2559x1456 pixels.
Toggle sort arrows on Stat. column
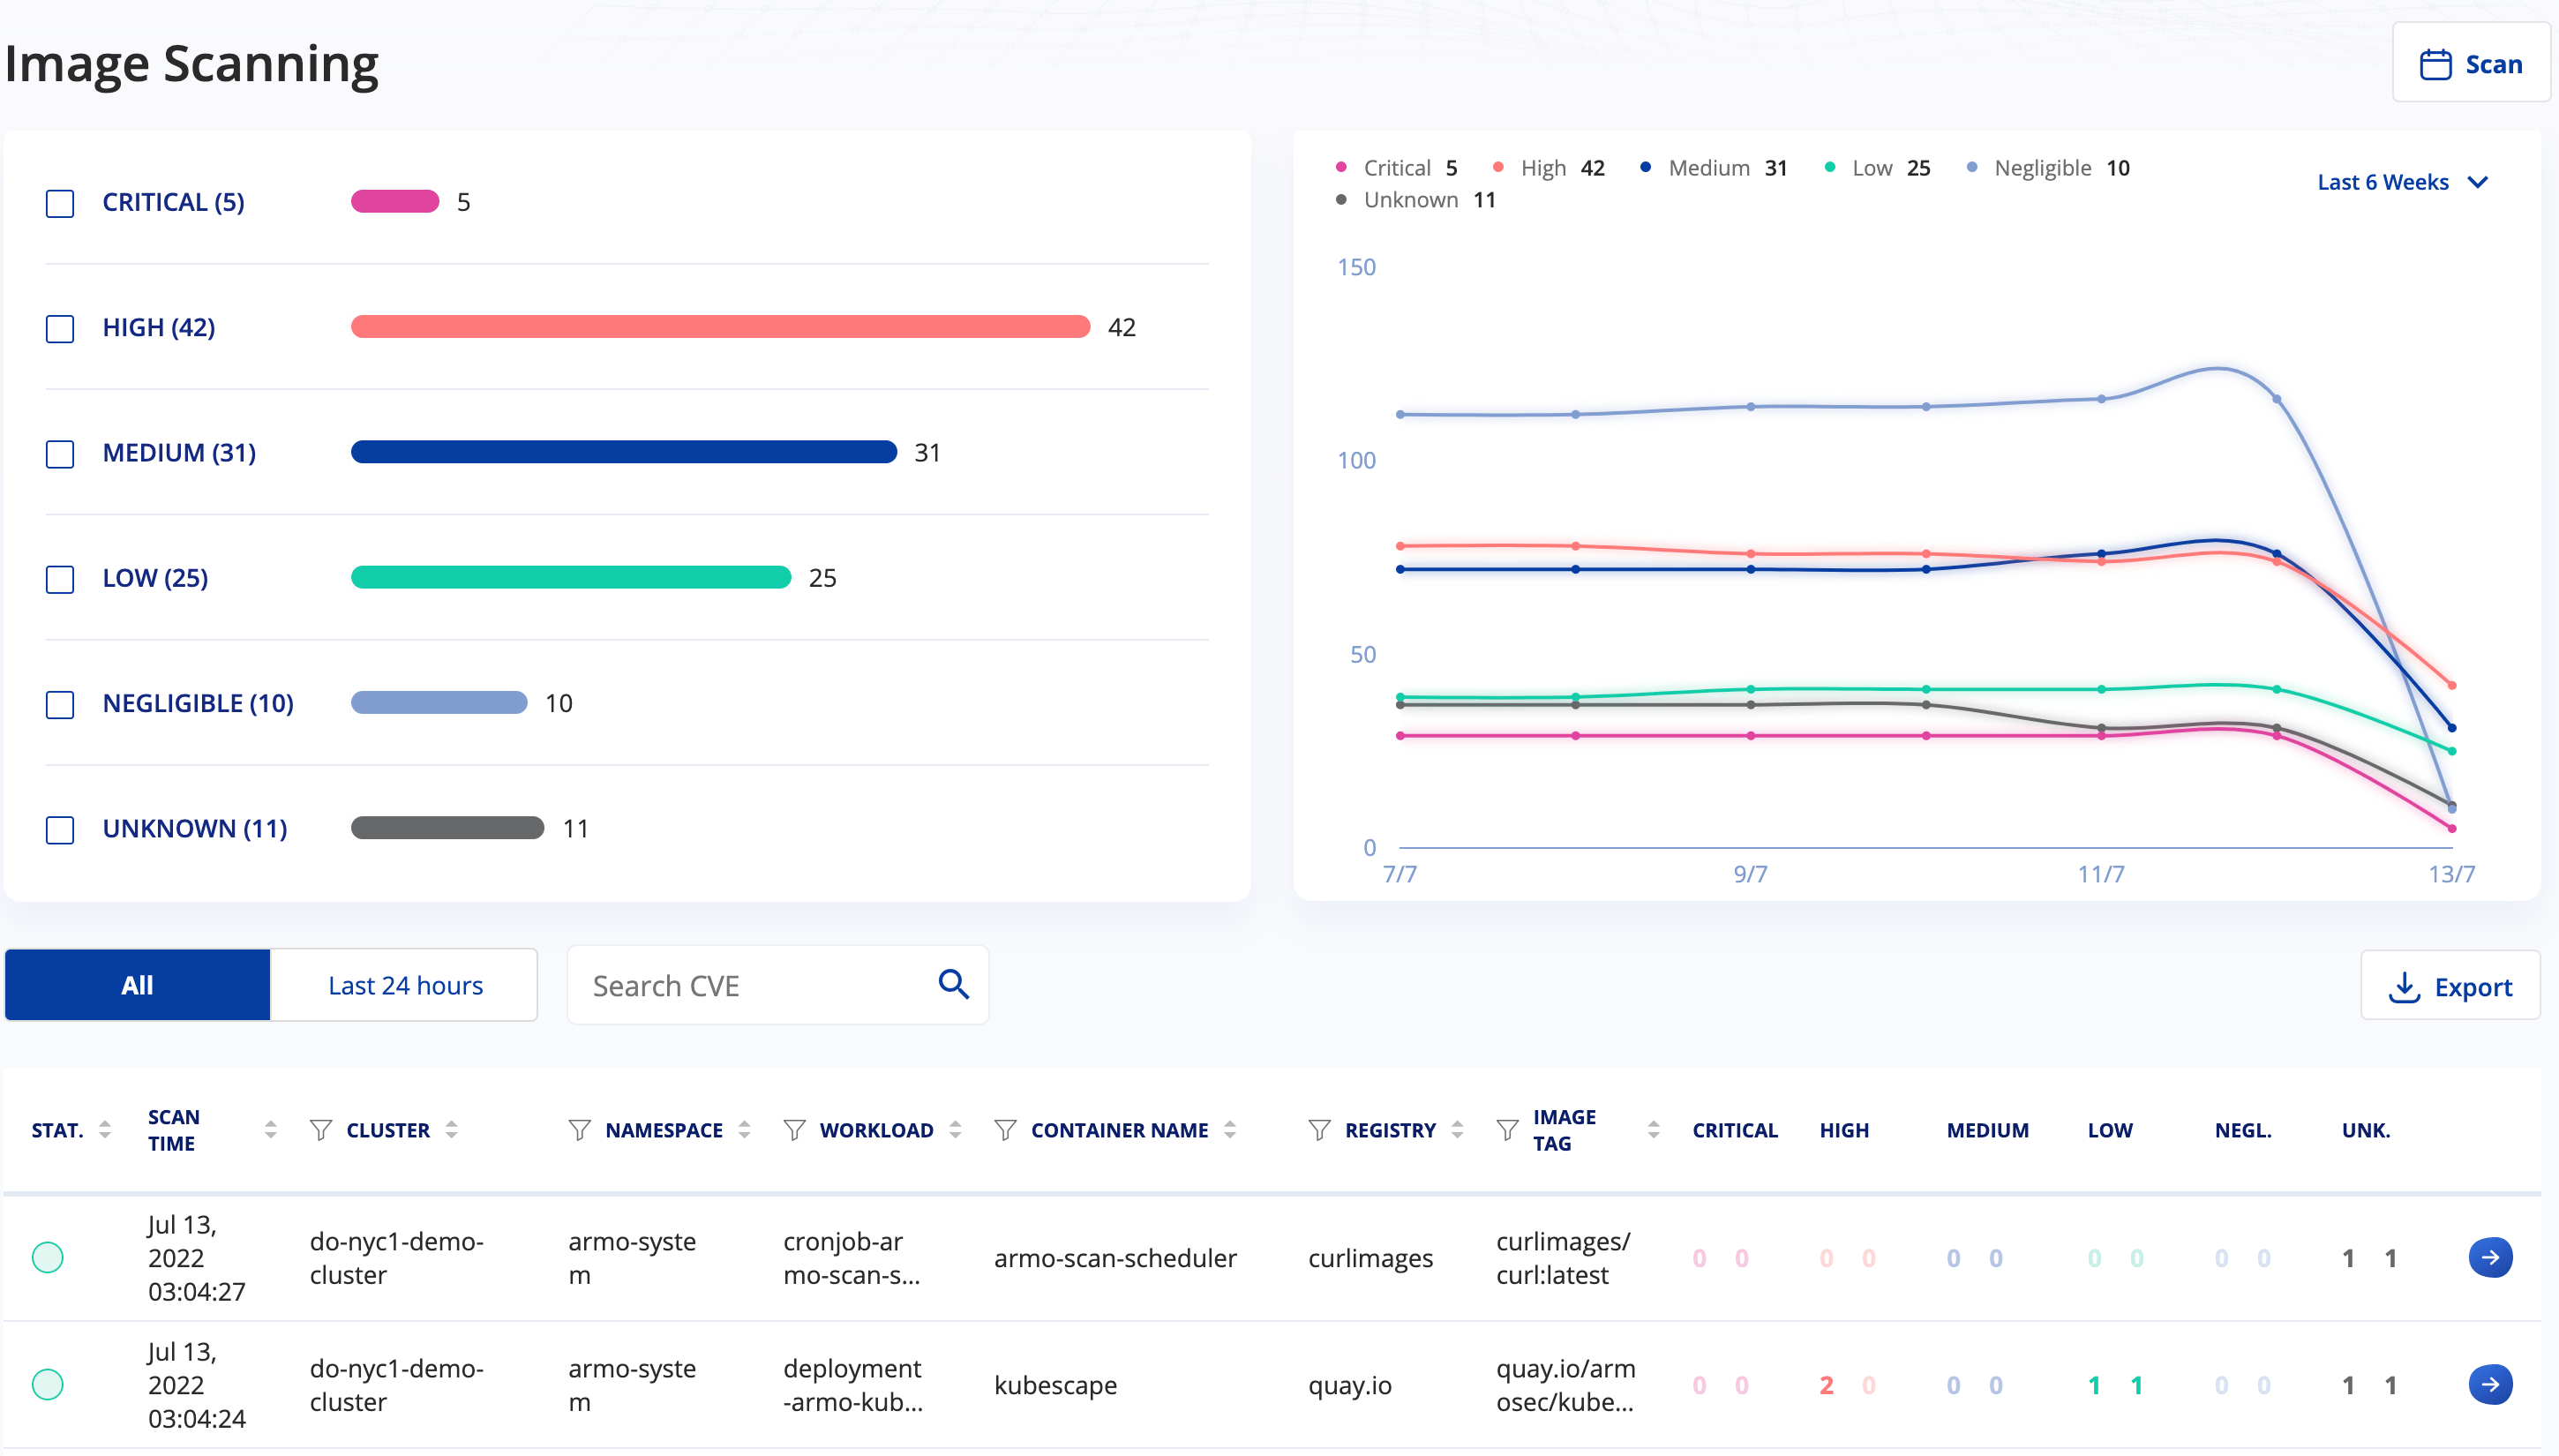[104, 1130]
